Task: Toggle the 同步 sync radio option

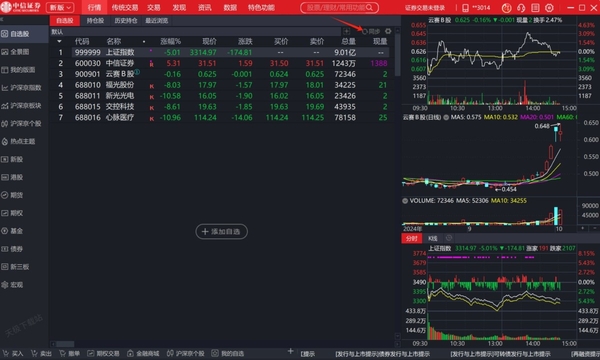Action: [x=370, y=31]
